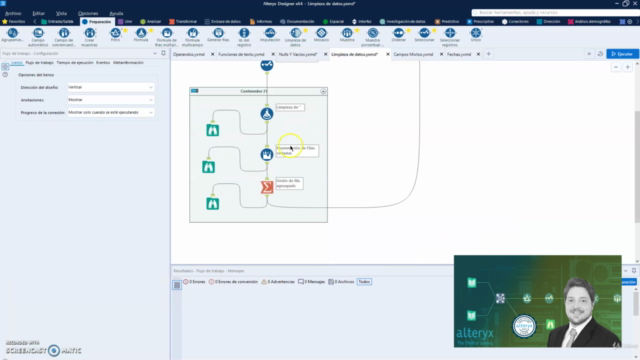Open the Vista menu

61,13
